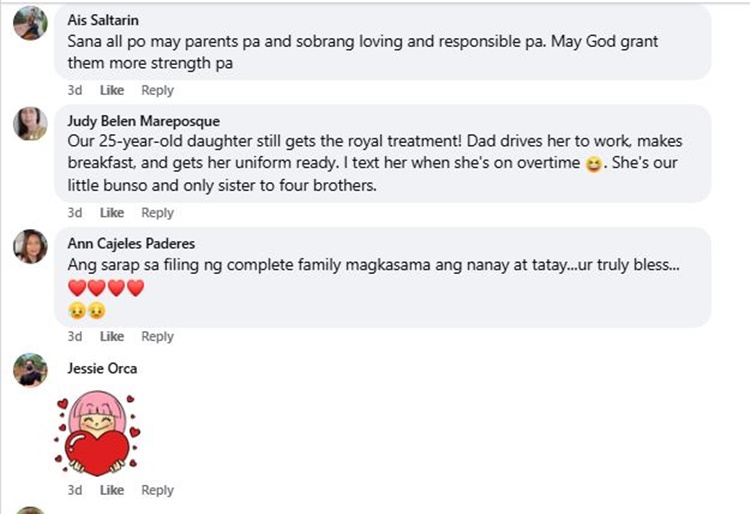The image size is (750, 514).
Task: Like Ais Saltarin's comment
Action: pyautogui.click(x=112, y=90)
